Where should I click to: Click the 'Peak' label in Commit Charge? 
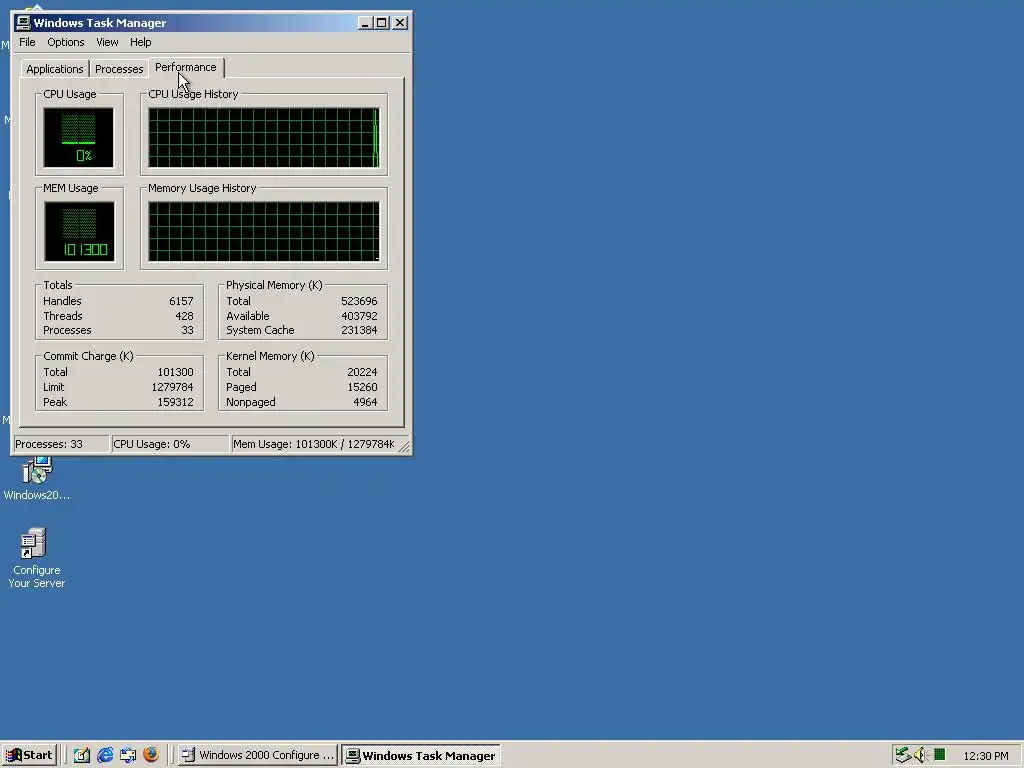pyautogui.click(x=55, y=402)
